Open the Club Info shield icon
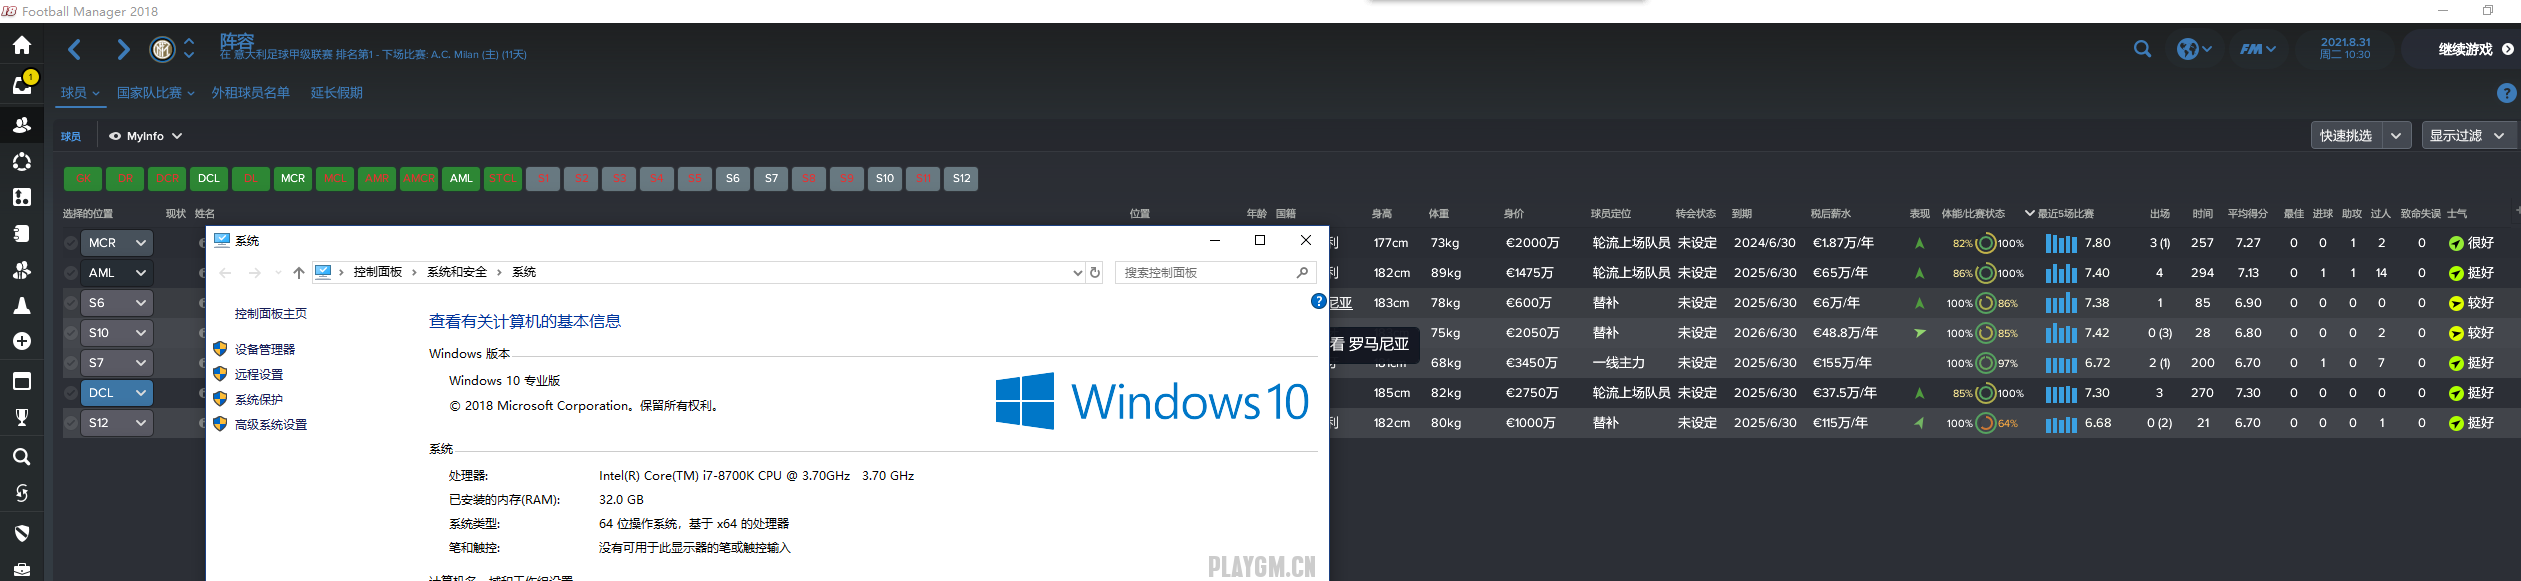The image size is (2521, 581). click(22, 533)
